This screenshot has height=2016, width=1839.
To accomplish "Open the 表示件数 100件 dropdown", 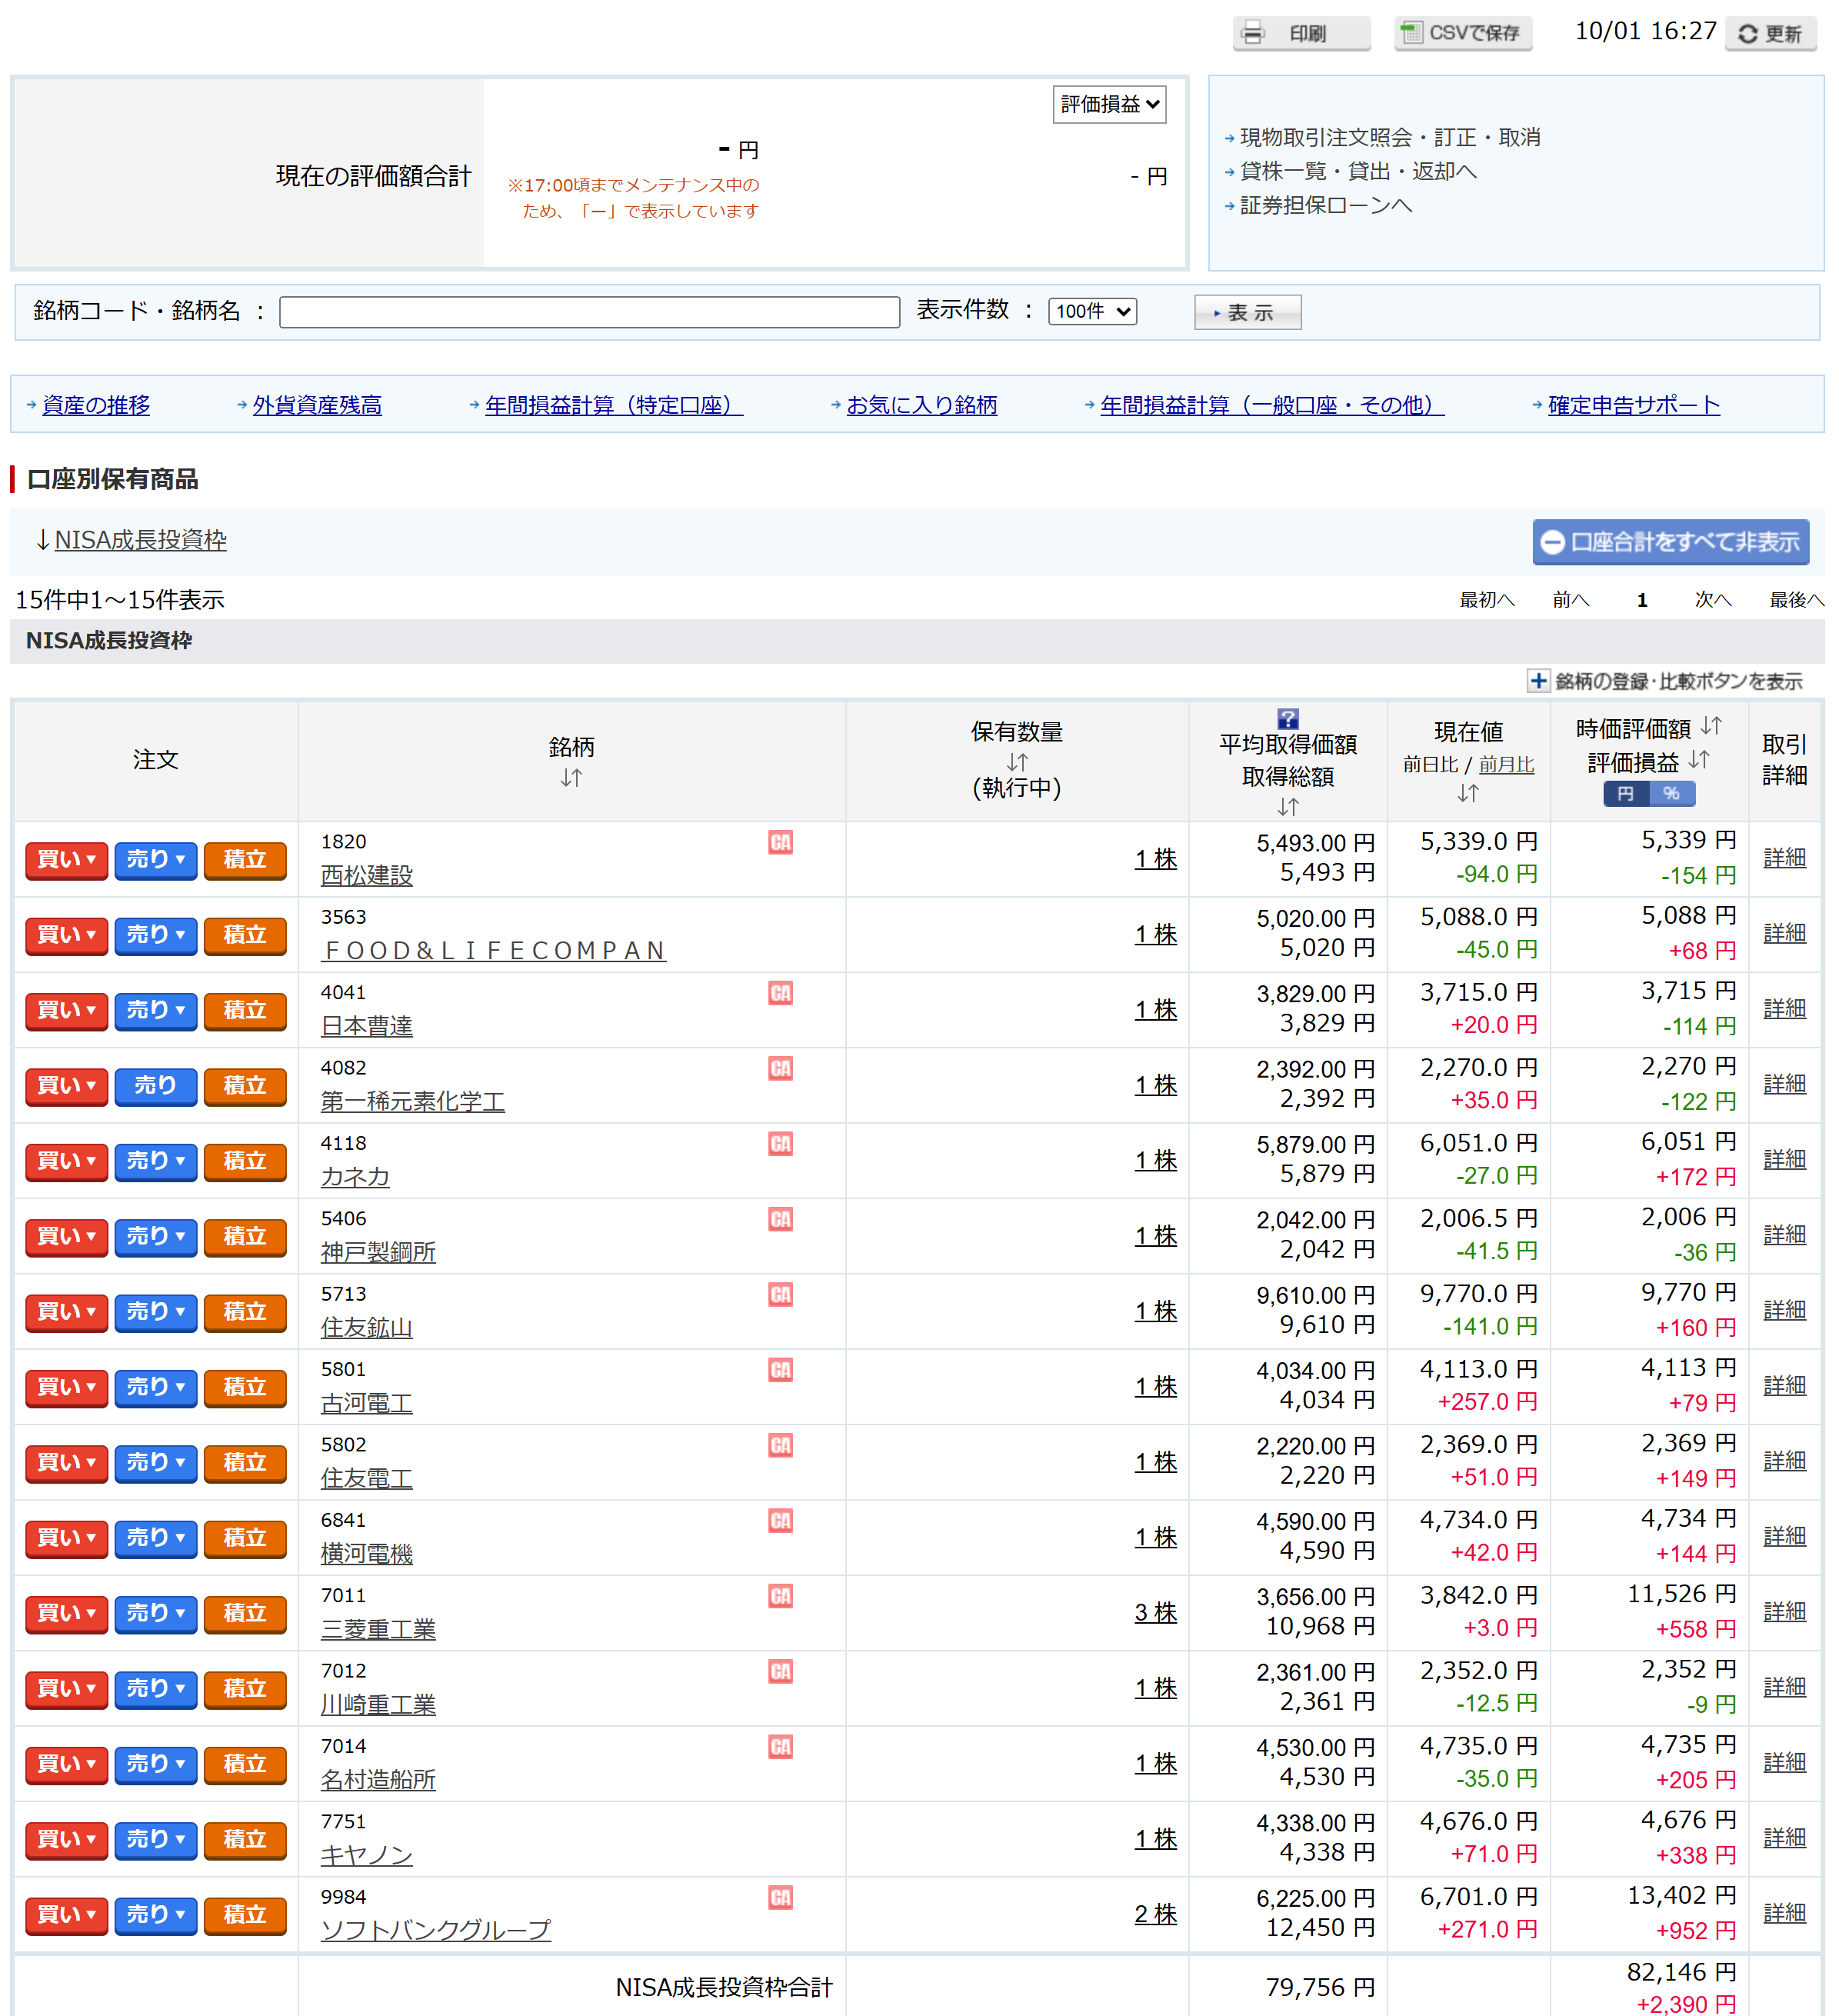I will point(1092,311).
